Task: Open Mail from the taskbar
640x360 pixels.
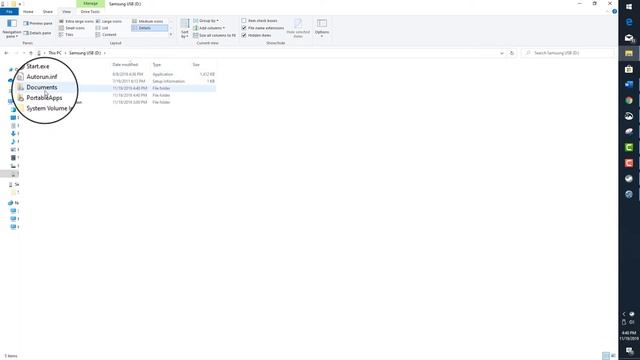Action: [629, 38]
